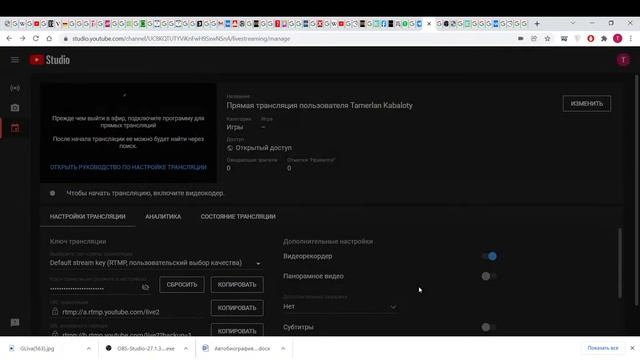This screenshot has width=640, height=360.
Task: Toggle the Видеорекордер switch
Action: pyautogui.click(x=489, y=256)
